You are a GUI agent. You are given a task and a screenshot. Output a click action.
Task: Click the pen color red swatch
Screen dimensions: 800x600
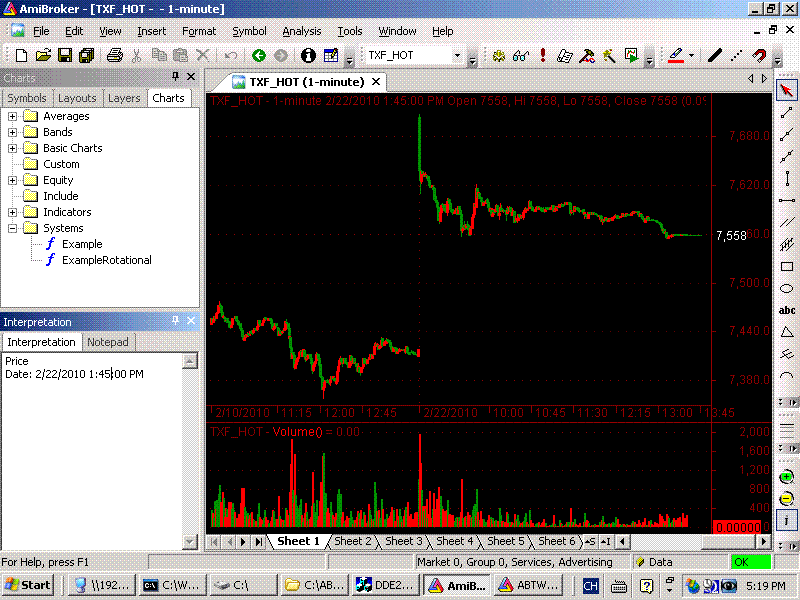click(676, 55)
